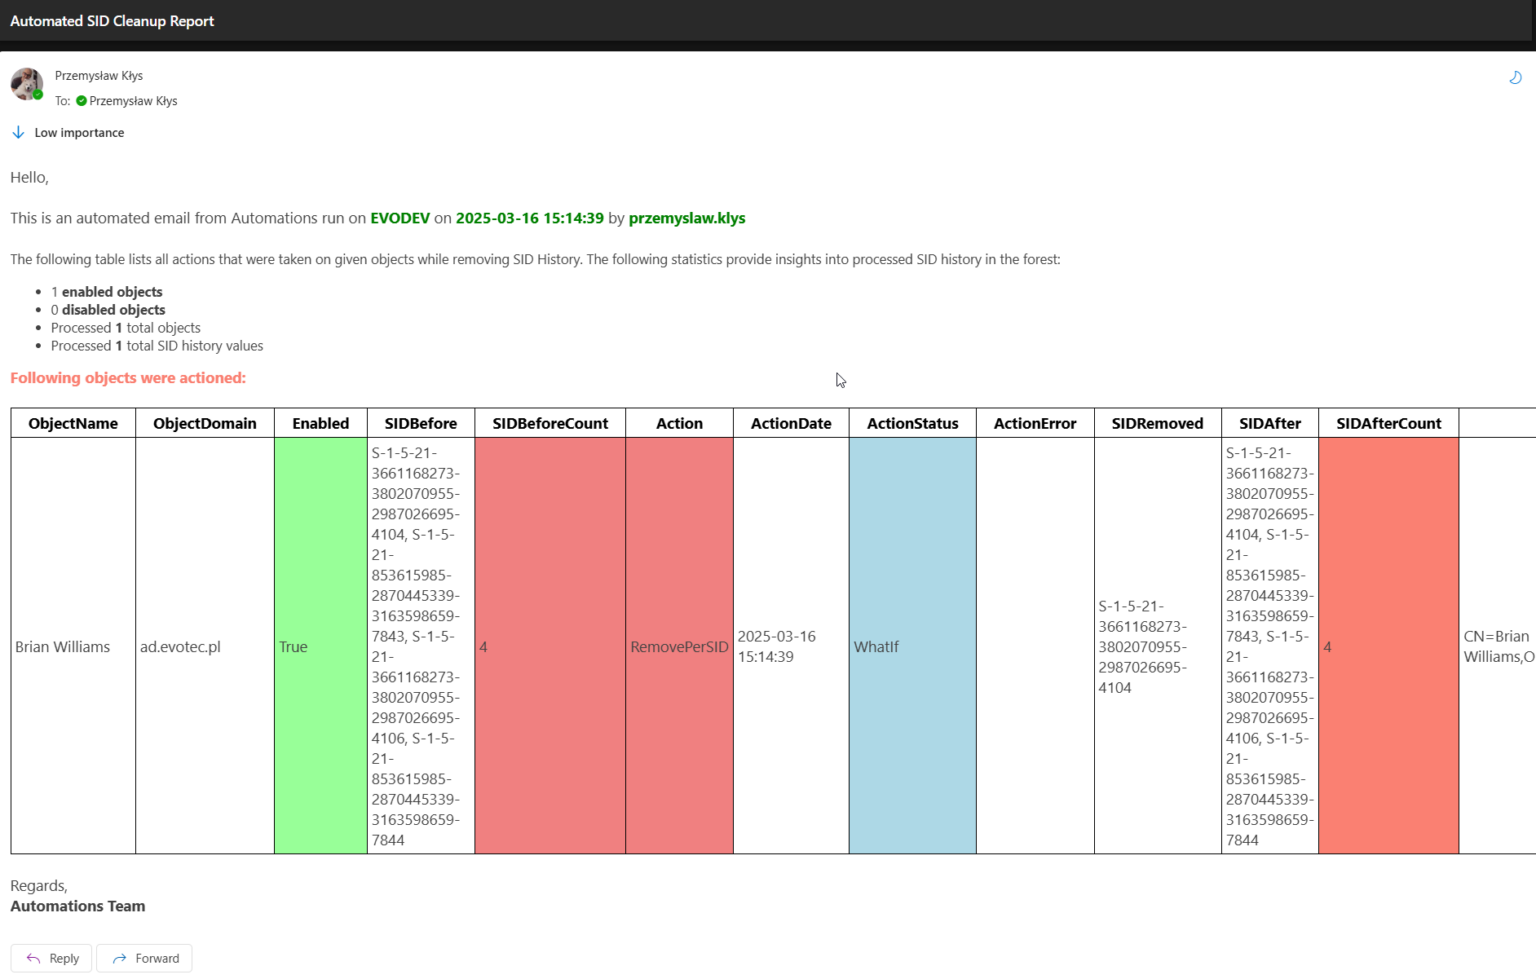Select the green Enabled cell showing True

click(x=320, y=646)
